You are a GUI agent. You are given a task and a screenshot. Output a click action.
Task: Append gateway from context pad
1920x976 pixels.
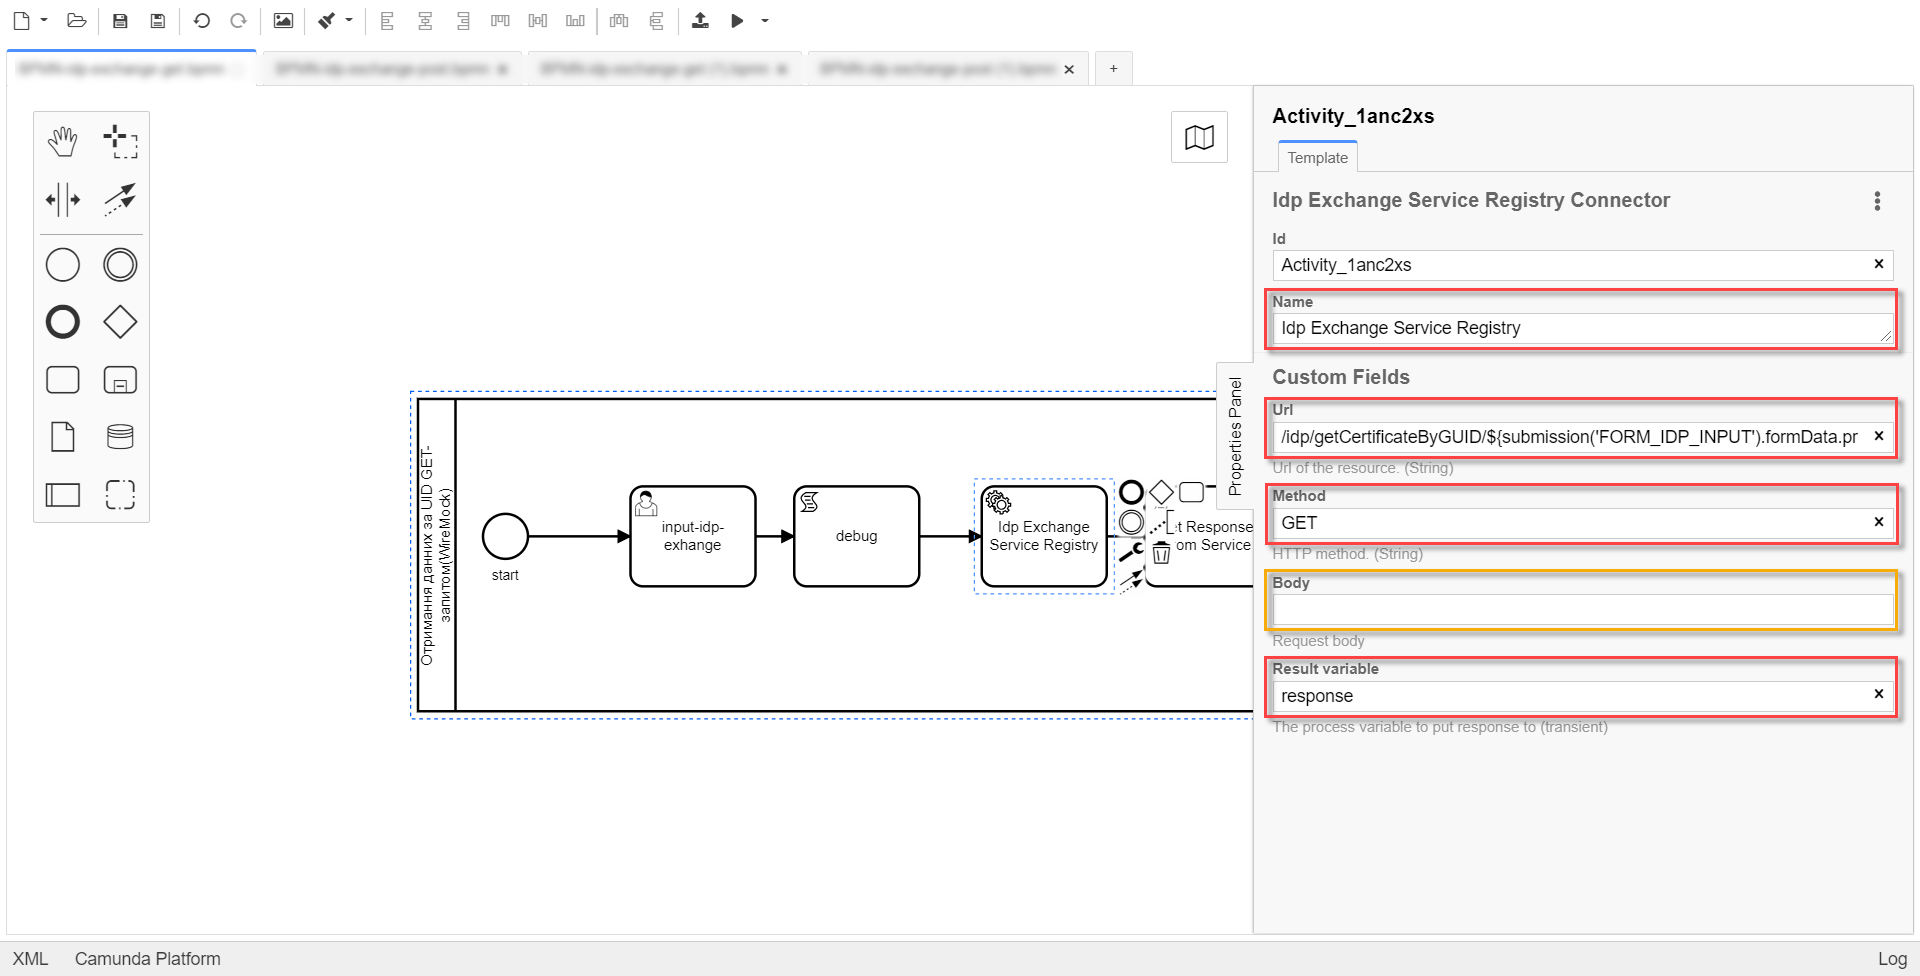[1161, 492]
